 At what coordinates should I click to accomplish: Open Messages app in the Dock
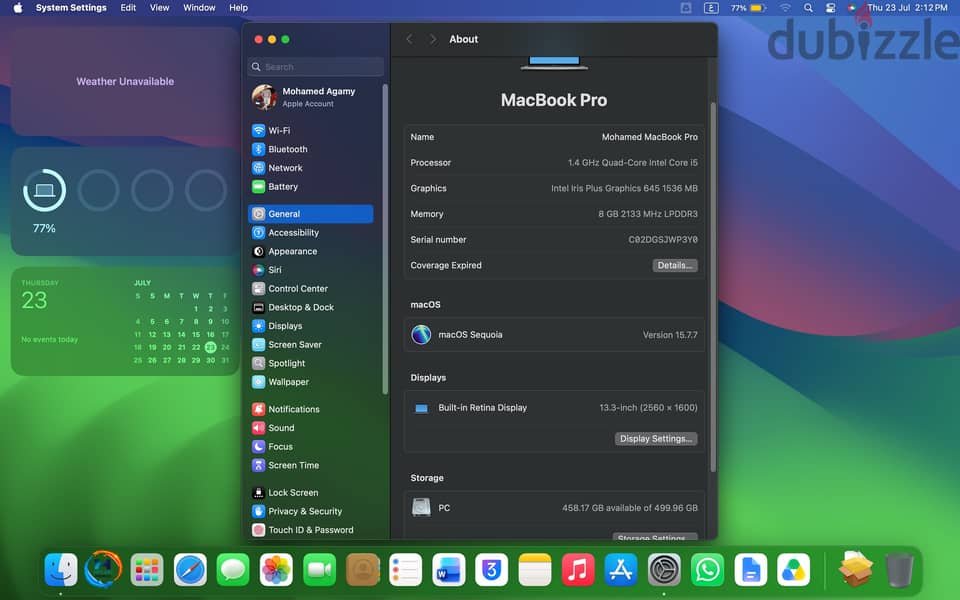click(233, 569)
